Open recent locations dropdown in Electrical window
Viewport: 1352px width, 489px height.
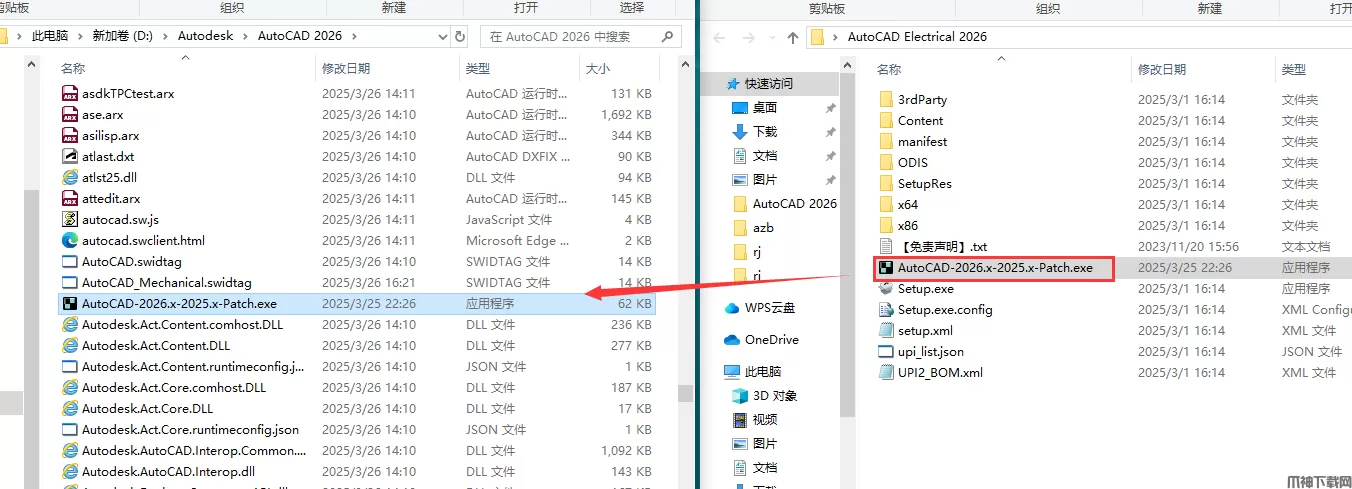coord(771,37)
